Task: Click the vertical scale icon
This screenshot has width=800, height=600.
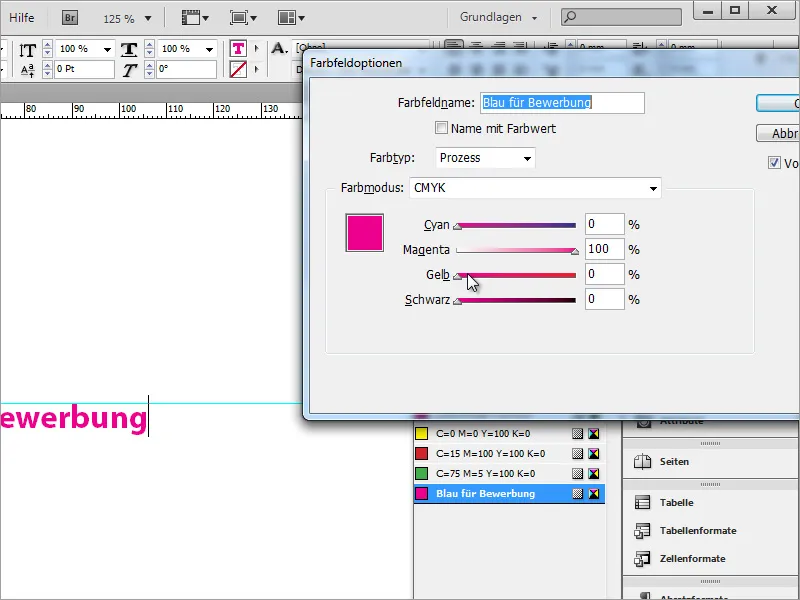Action: pyautogui.click(x=28, y=50)
